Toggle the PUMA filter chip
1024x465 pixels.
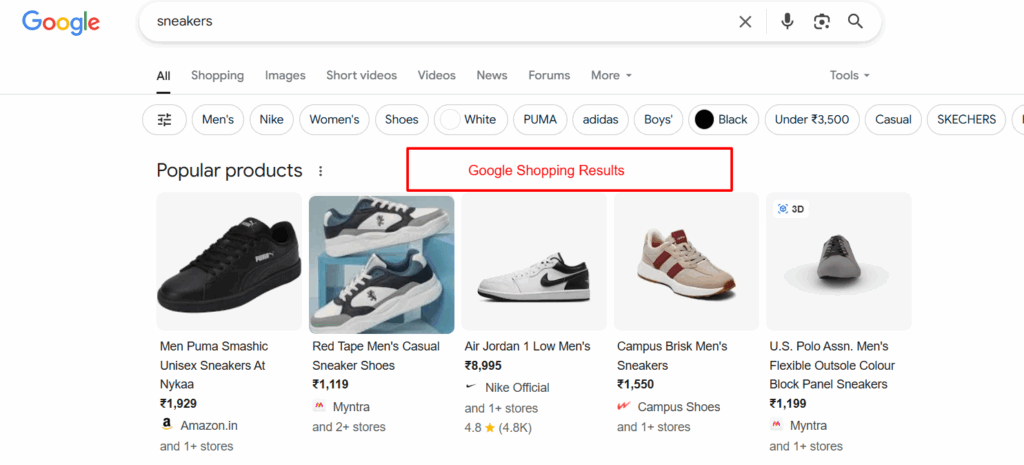(540, 120)
